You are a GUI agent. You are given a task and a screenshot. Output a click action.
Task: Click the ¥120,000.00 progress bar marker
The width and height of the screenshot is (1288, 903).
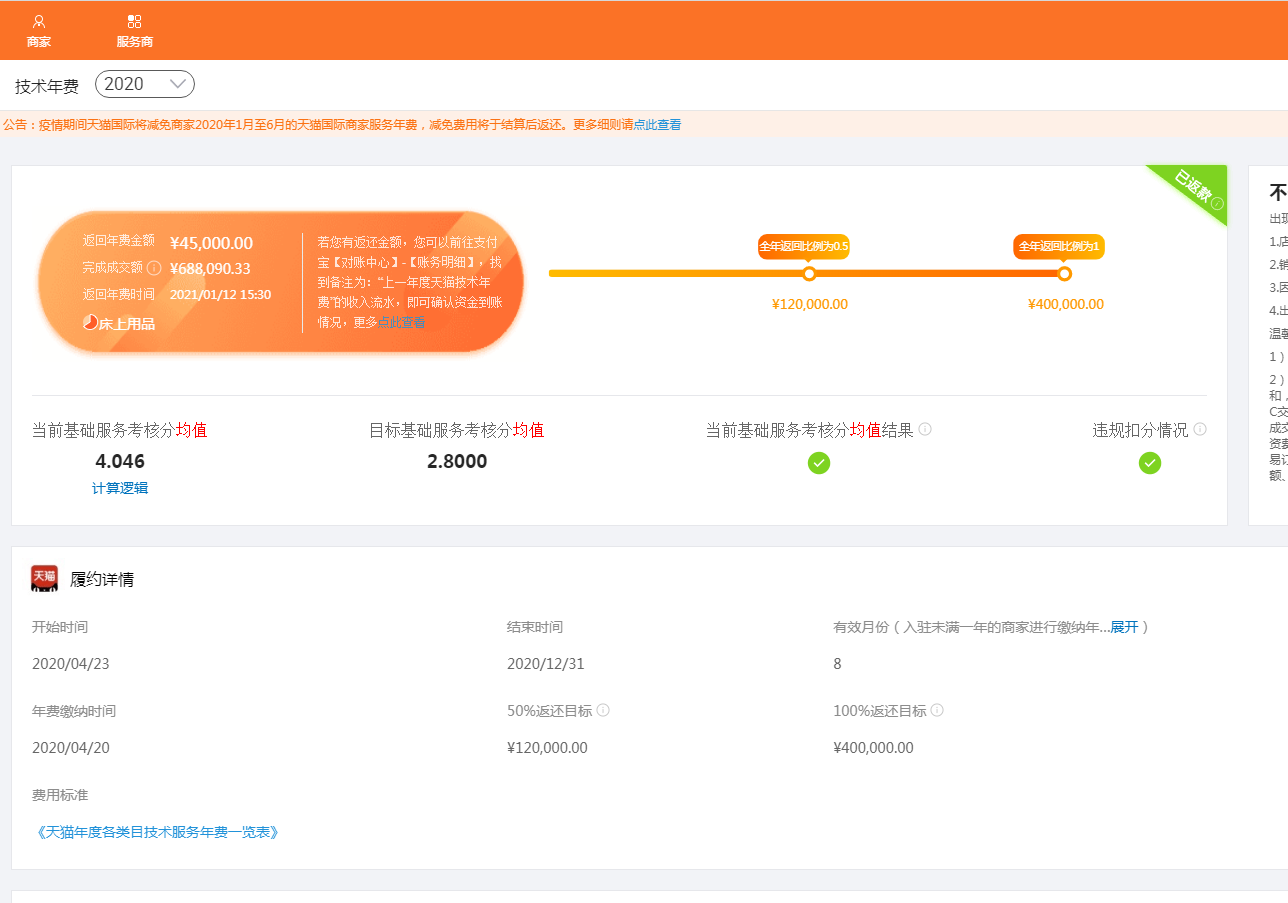(x=809, y=274)
